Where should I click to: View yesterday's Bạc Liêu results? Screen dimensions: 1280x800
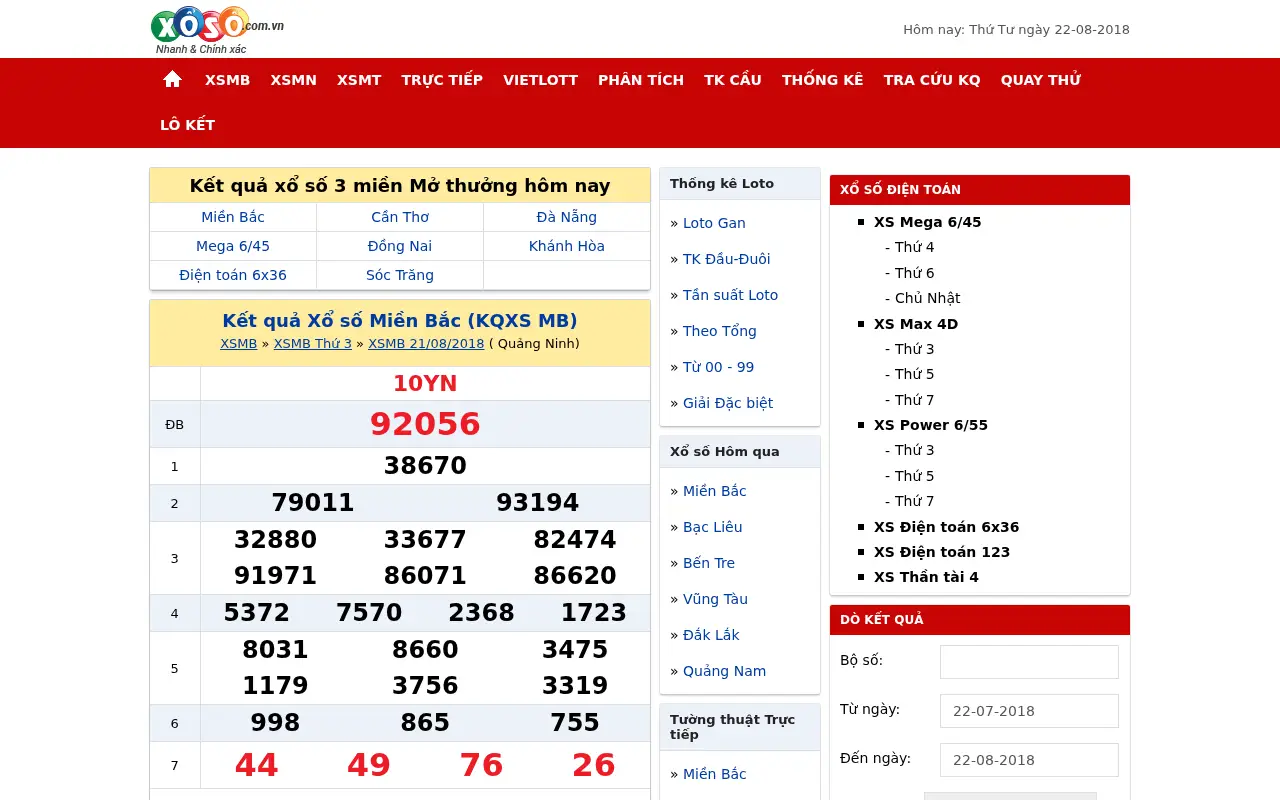712,527
